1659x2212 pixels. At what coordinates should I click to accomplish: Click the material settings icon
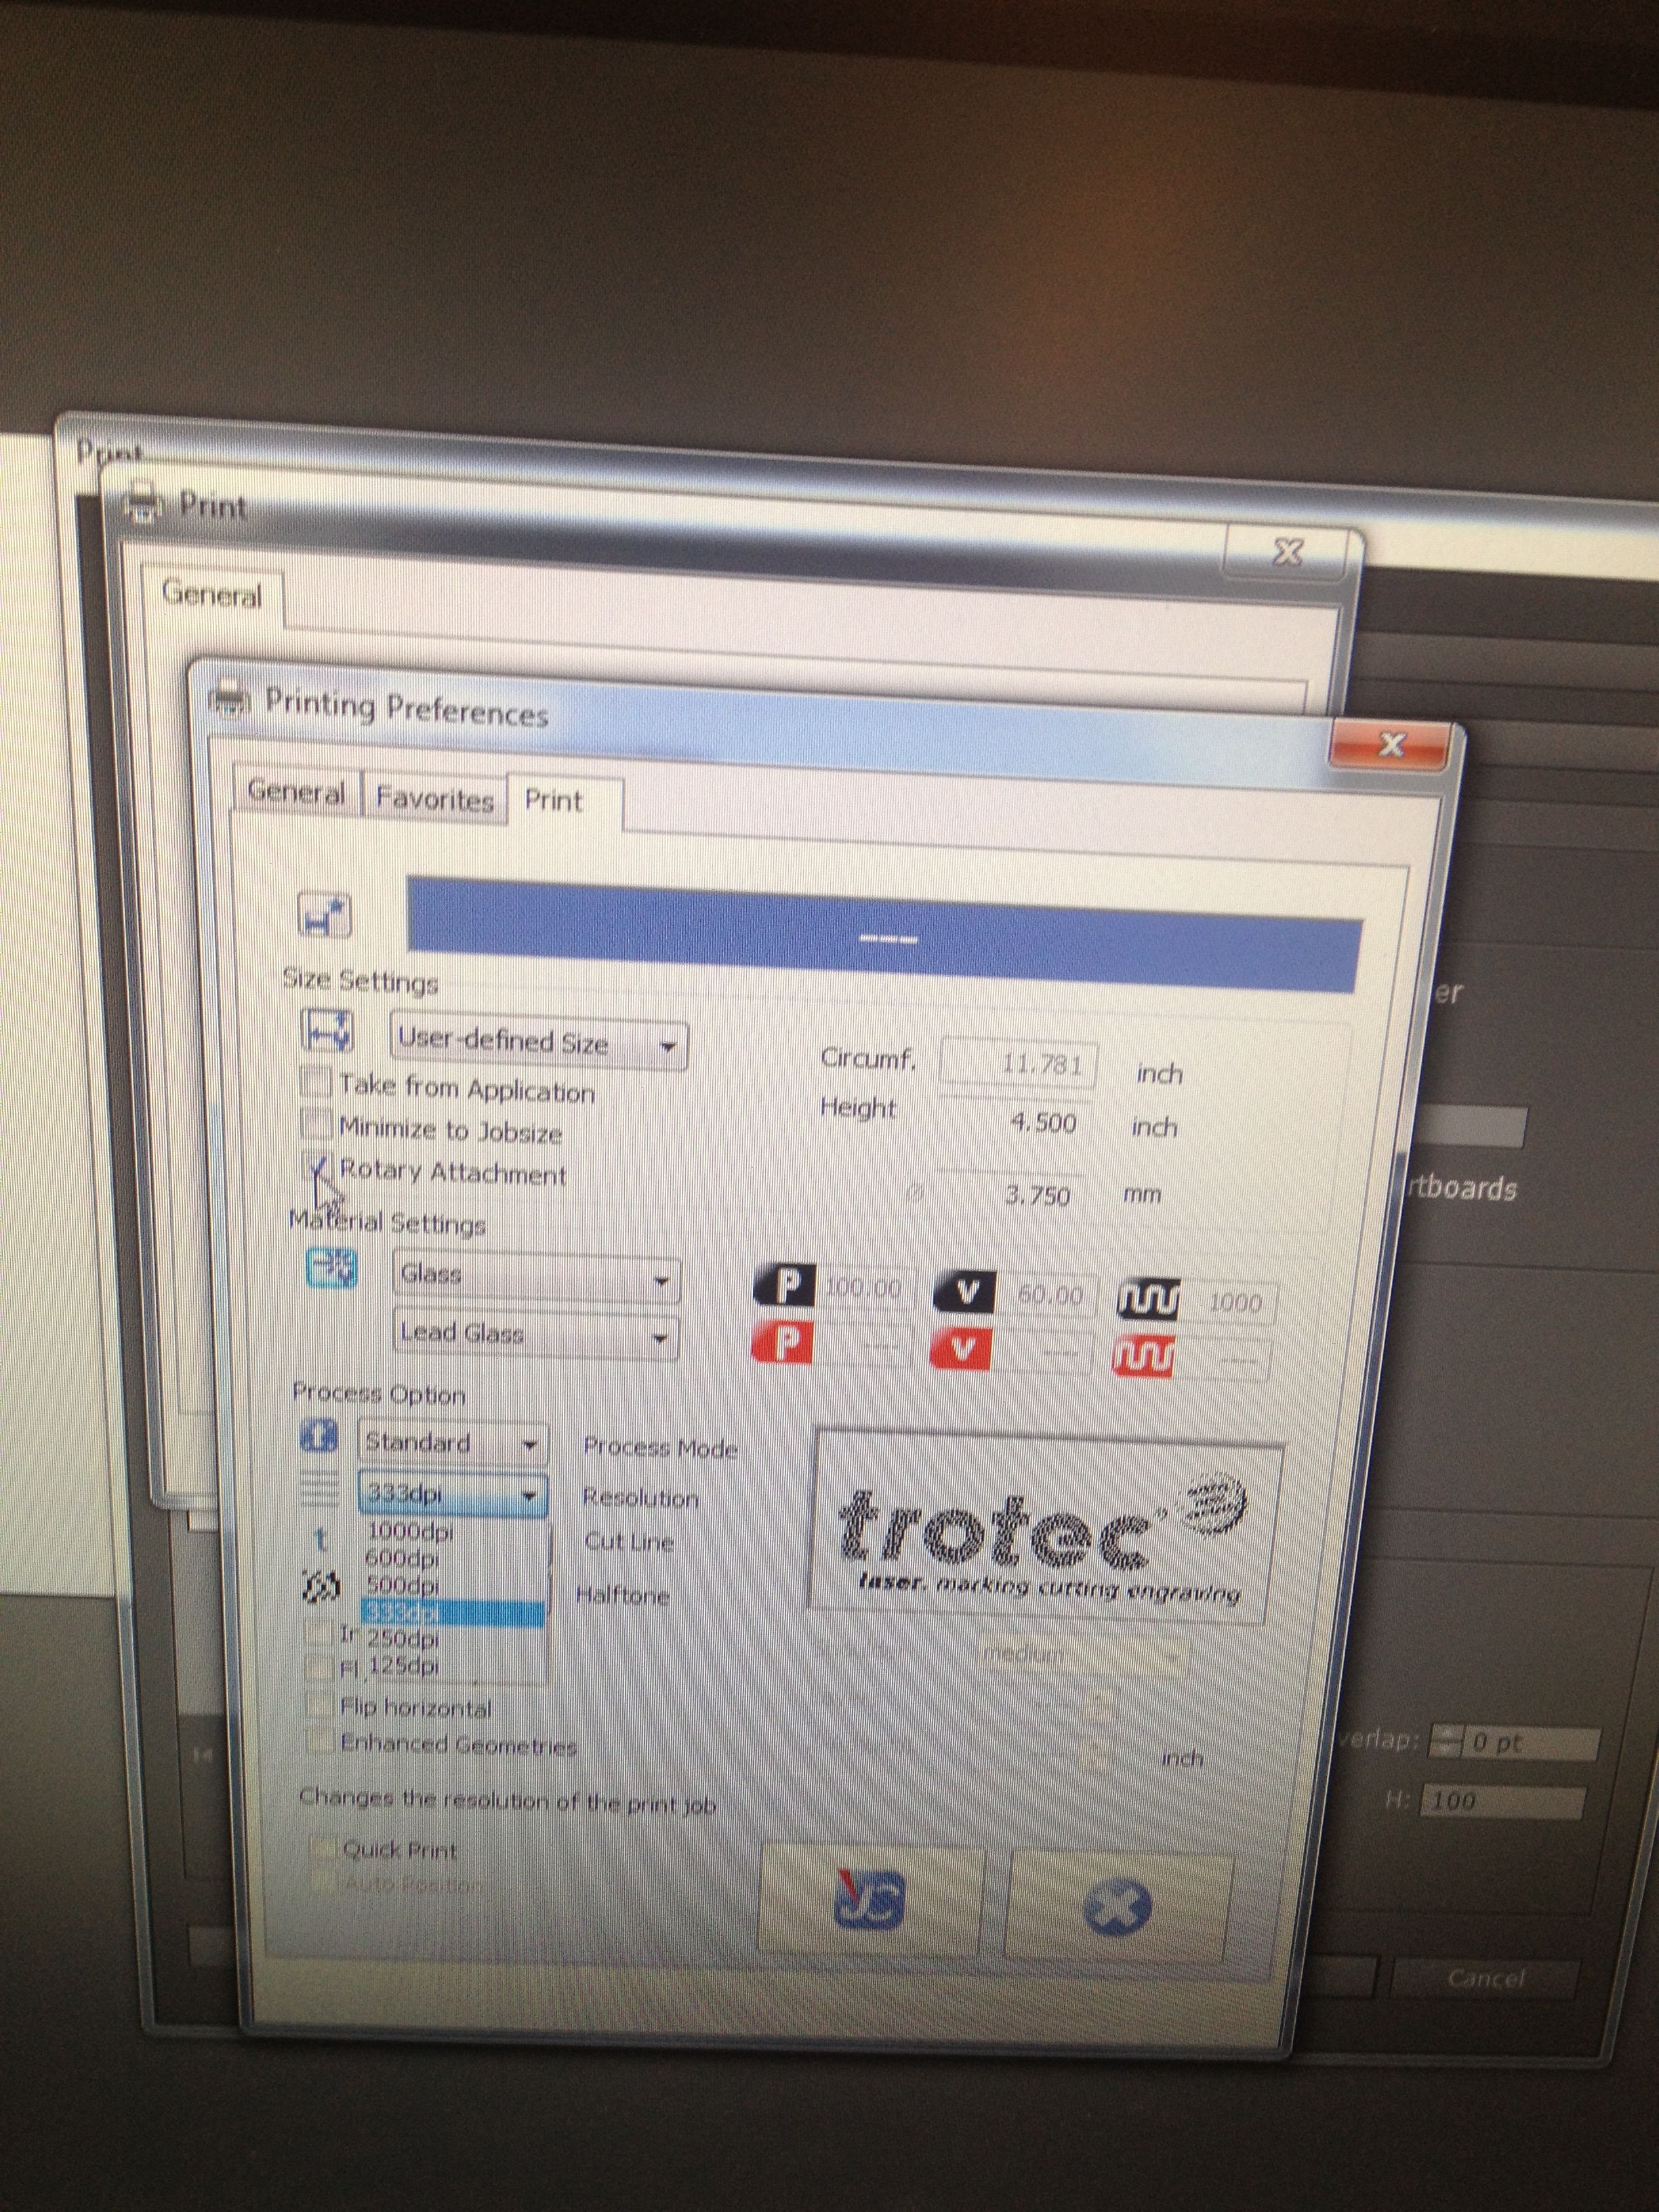pos(331,1268)
